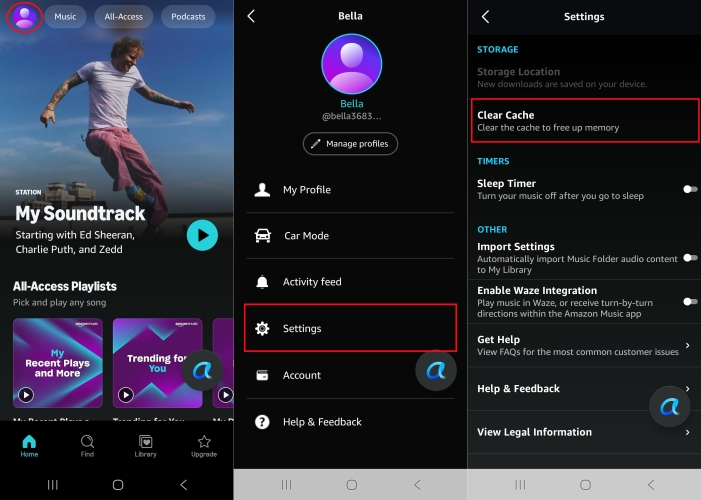Image resolution: width=701 pixels, height=500 pixels.
Task: Tap Help & Feedback title in Settings
Action: click(x=518, y=389)
